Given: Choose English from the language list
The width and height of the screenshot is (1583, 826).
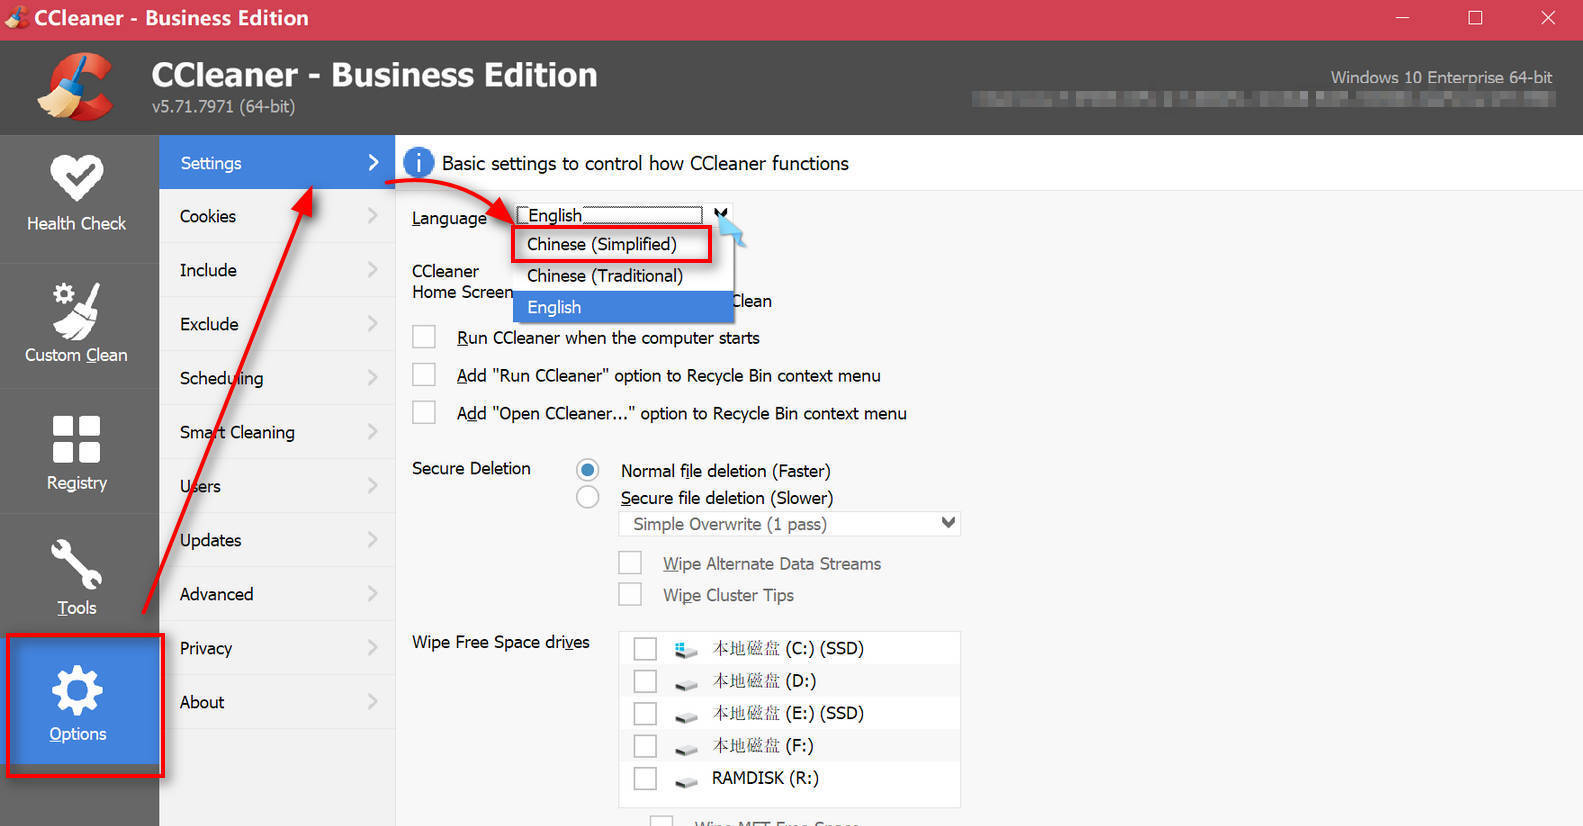Looking at the screenshot, I should (623, 307).
